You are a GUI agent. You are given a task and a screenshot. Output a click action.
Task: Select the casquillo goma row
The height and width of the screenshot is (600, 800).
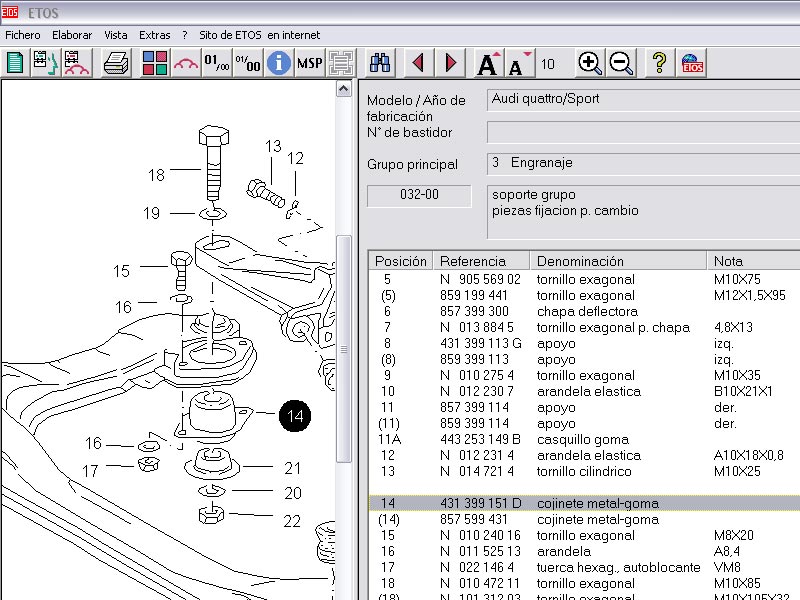click(584, 439)
